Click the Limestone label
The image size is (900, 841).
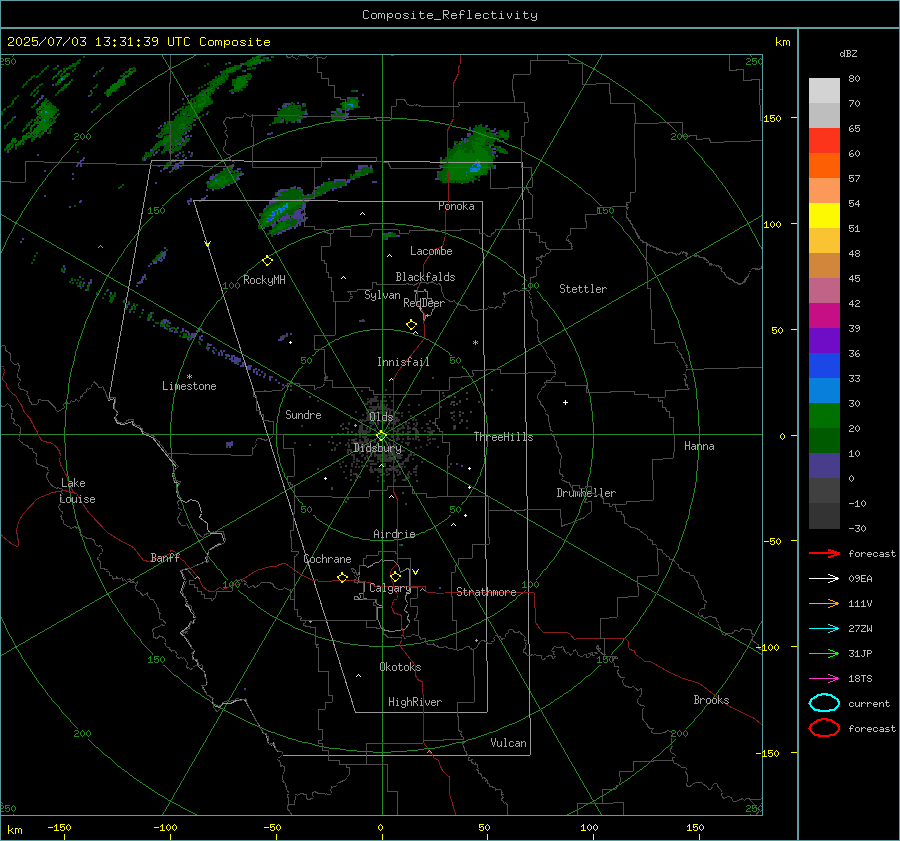(x=189, y=386)
